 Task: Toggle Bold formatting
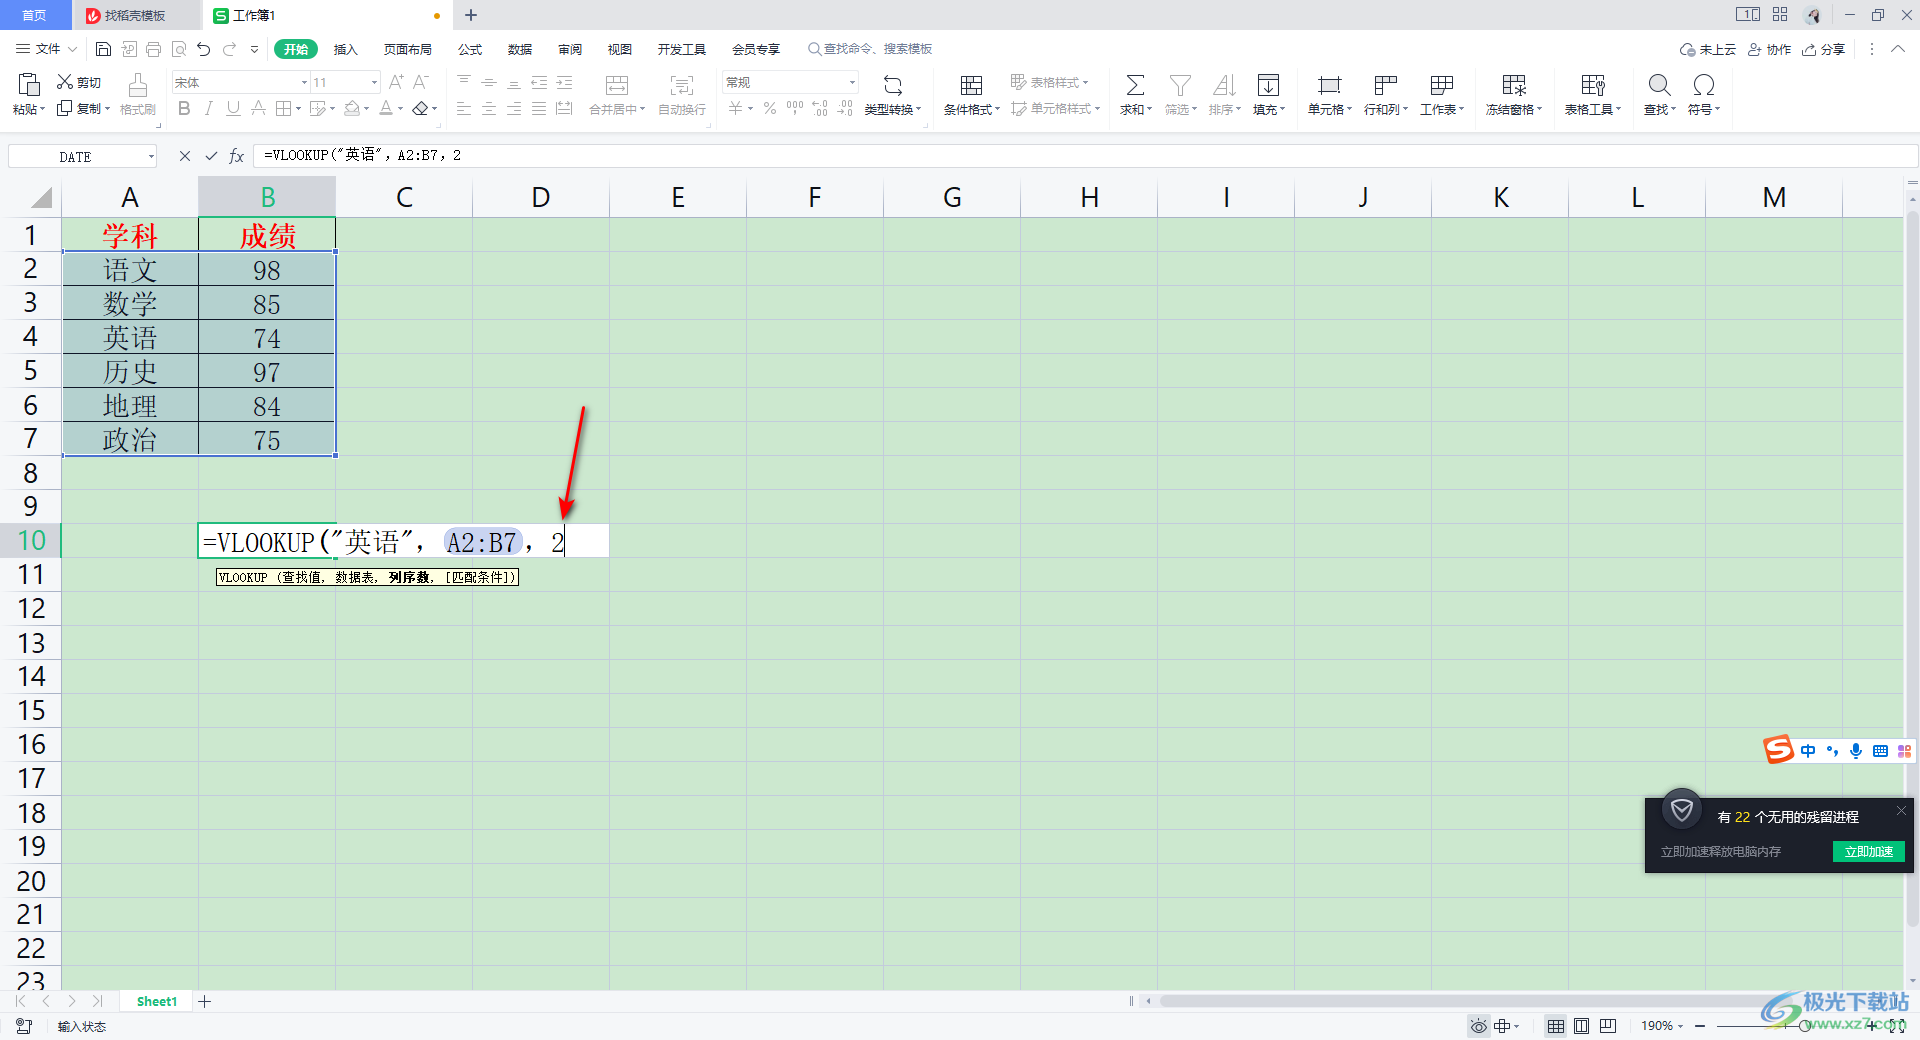tap(184, 108)
